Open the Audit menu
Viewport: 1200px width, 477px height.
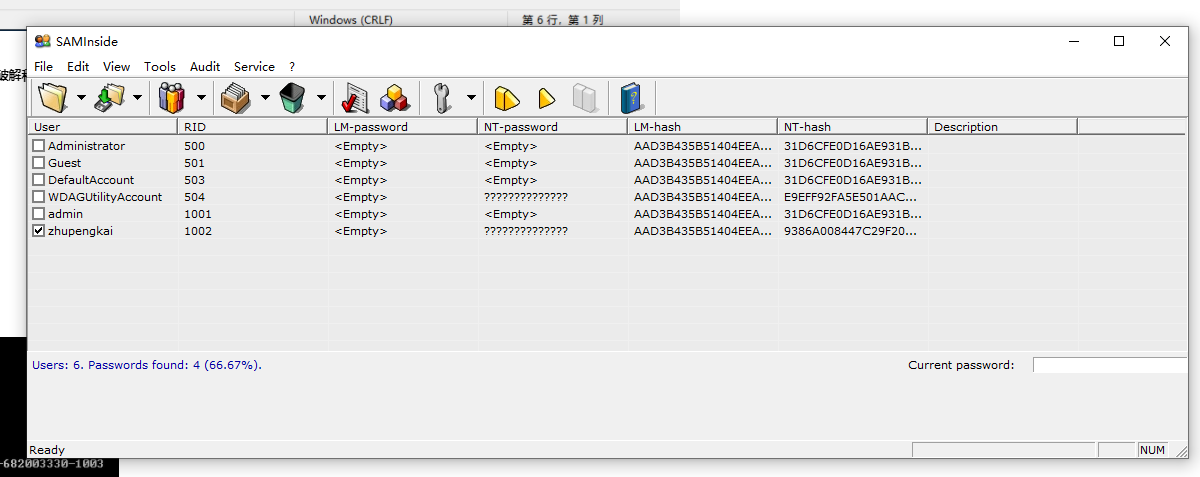pos(205,67)
